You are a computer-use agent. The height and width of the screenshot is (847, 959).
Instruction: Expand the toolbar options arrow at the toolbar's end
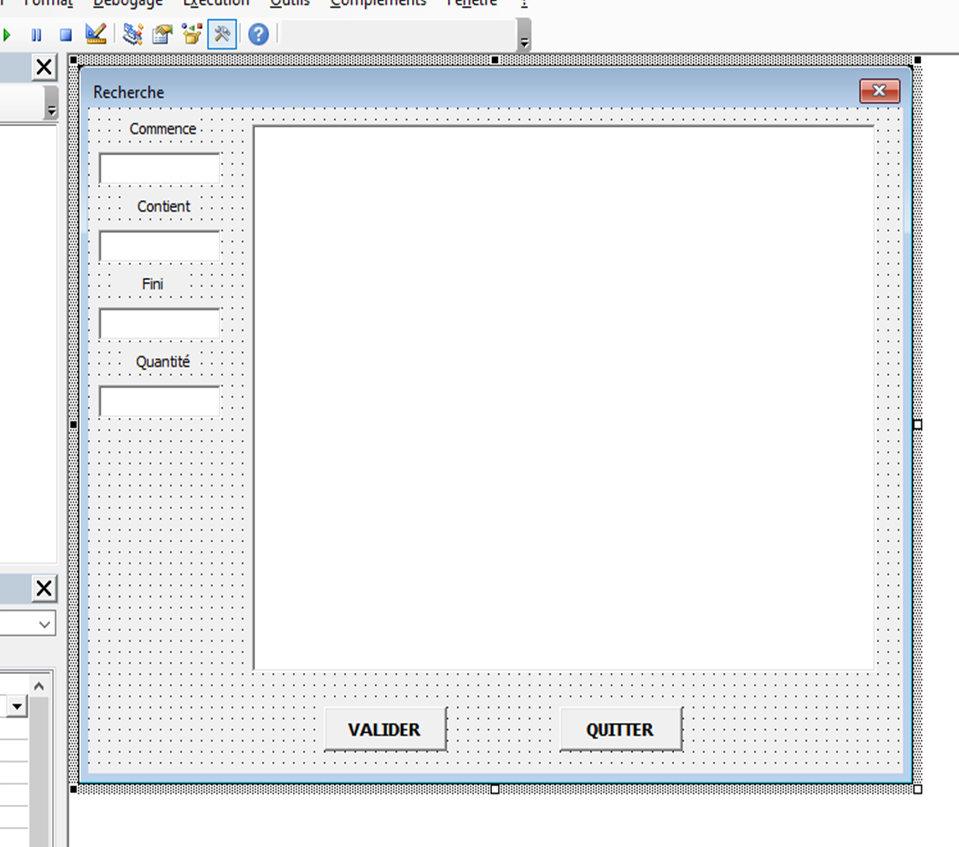click(524, 40)
